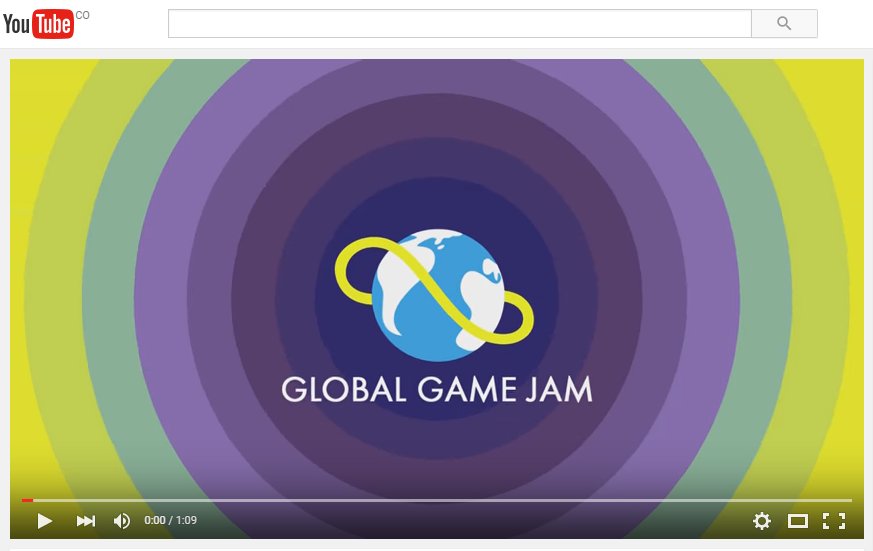Mute the video volume speaker icon

(x=122, y=521)
